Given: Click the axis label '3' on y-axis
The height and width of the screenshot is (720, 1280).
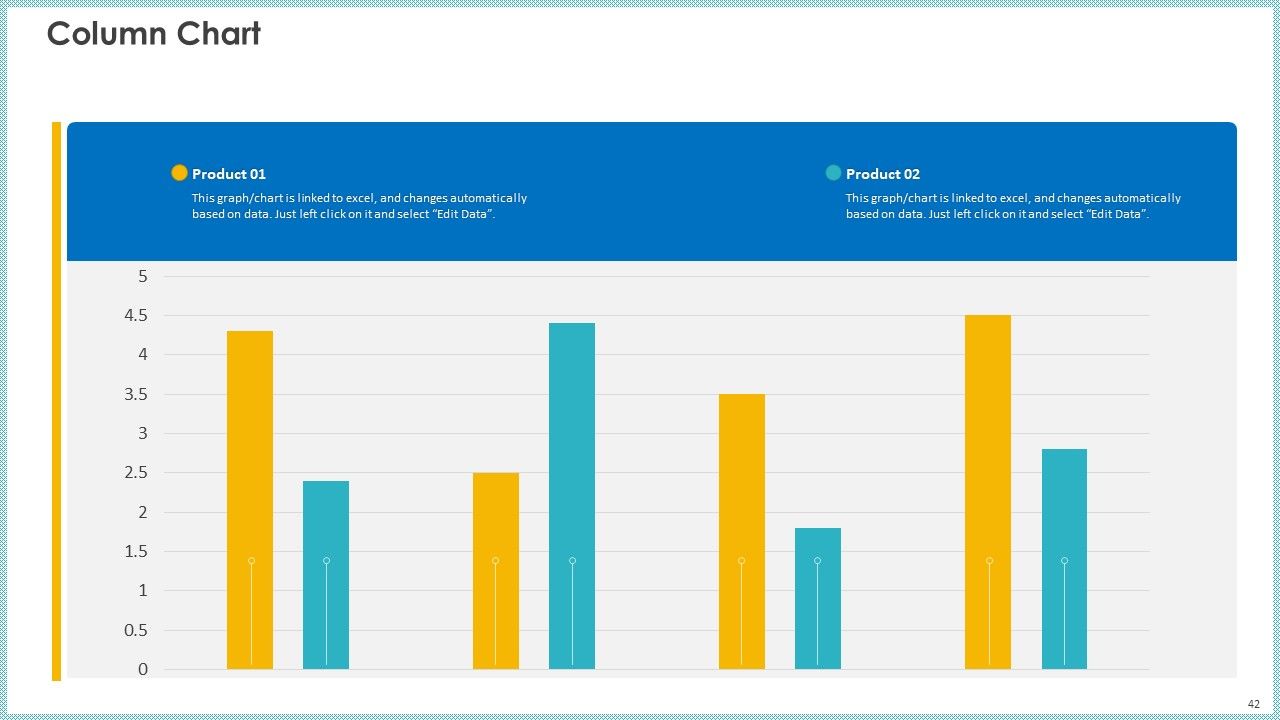Looking at the screenshot, I should (143, 433).
